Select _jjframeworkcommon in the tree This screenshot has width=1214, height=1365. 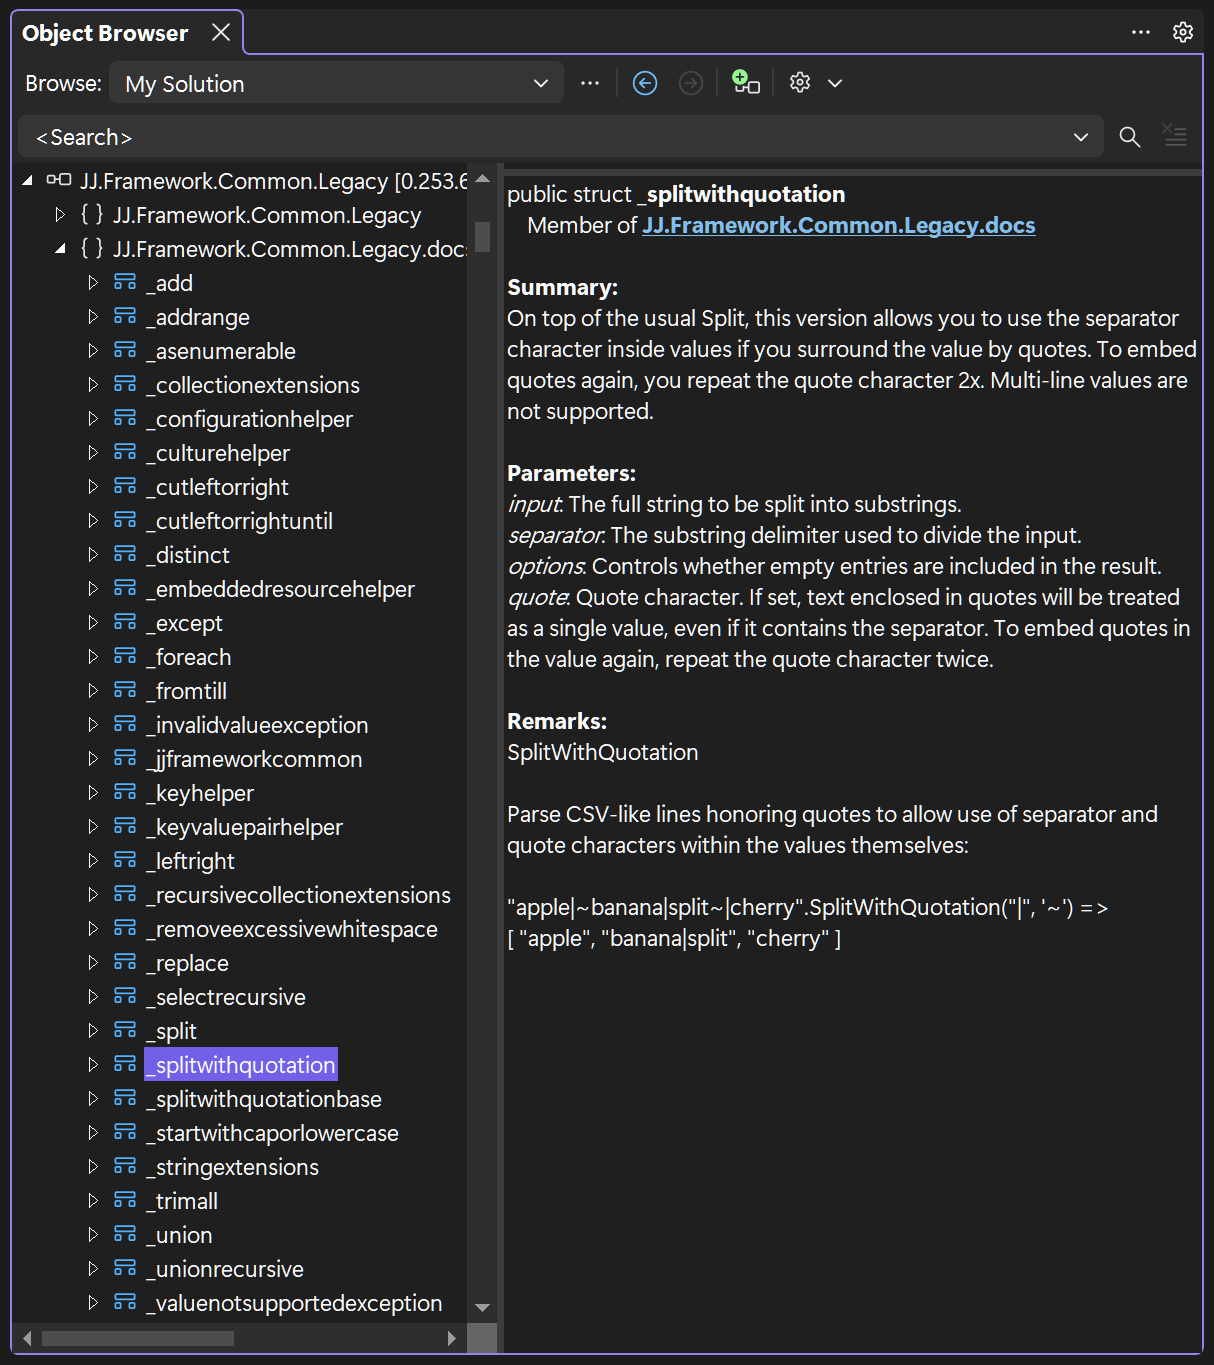click(254, 759)
